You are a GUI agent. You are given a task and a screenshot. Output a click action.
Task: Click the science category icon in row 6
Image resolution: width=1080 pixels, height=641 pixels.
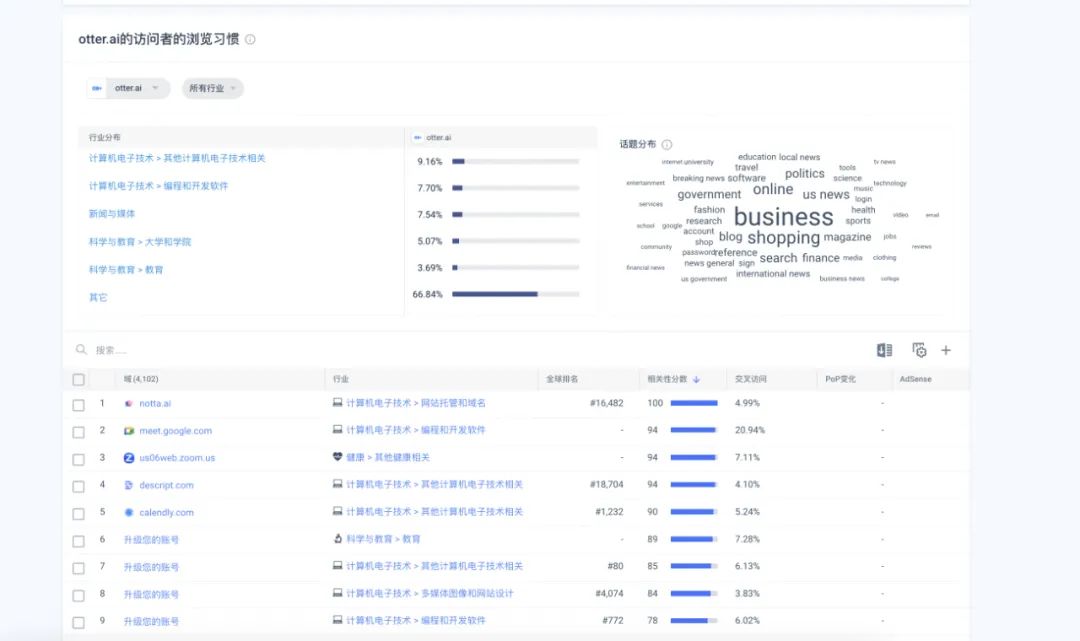pyautogui.click(x=338, y=538)
